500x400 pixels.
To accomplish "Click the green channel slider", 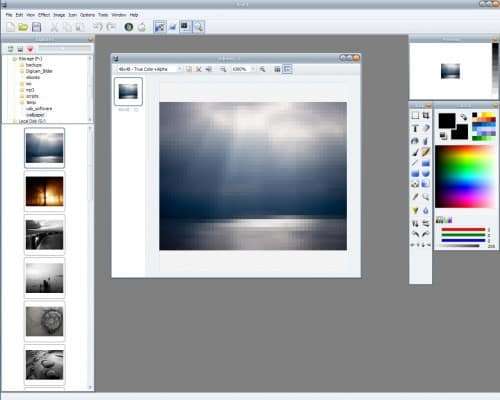I will point(463,235).
